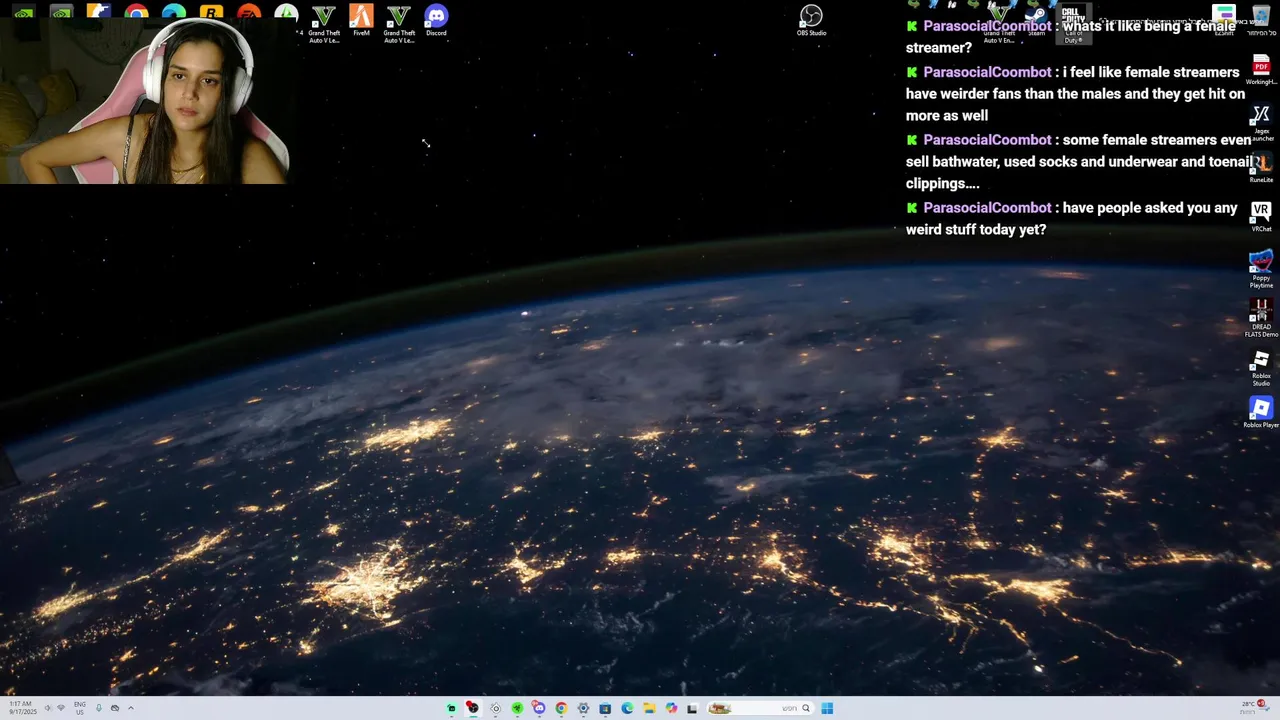Open the WorkingH PDF file on desktop
Screen dimensions: 1280x720
(1261, 71)
